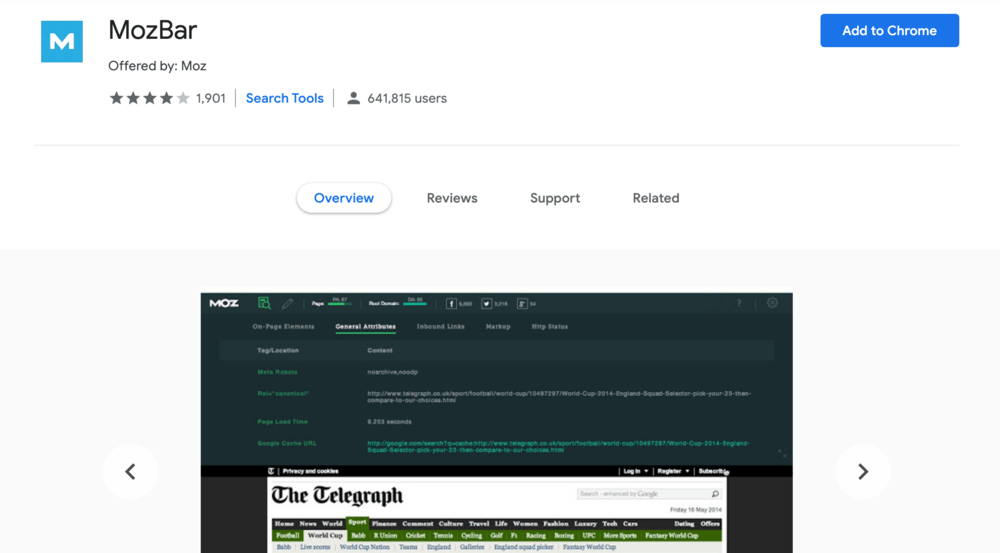1000x553 pixels.
Task: Click The Telegraph masthead in preview
Action: [x=337, y=496]
